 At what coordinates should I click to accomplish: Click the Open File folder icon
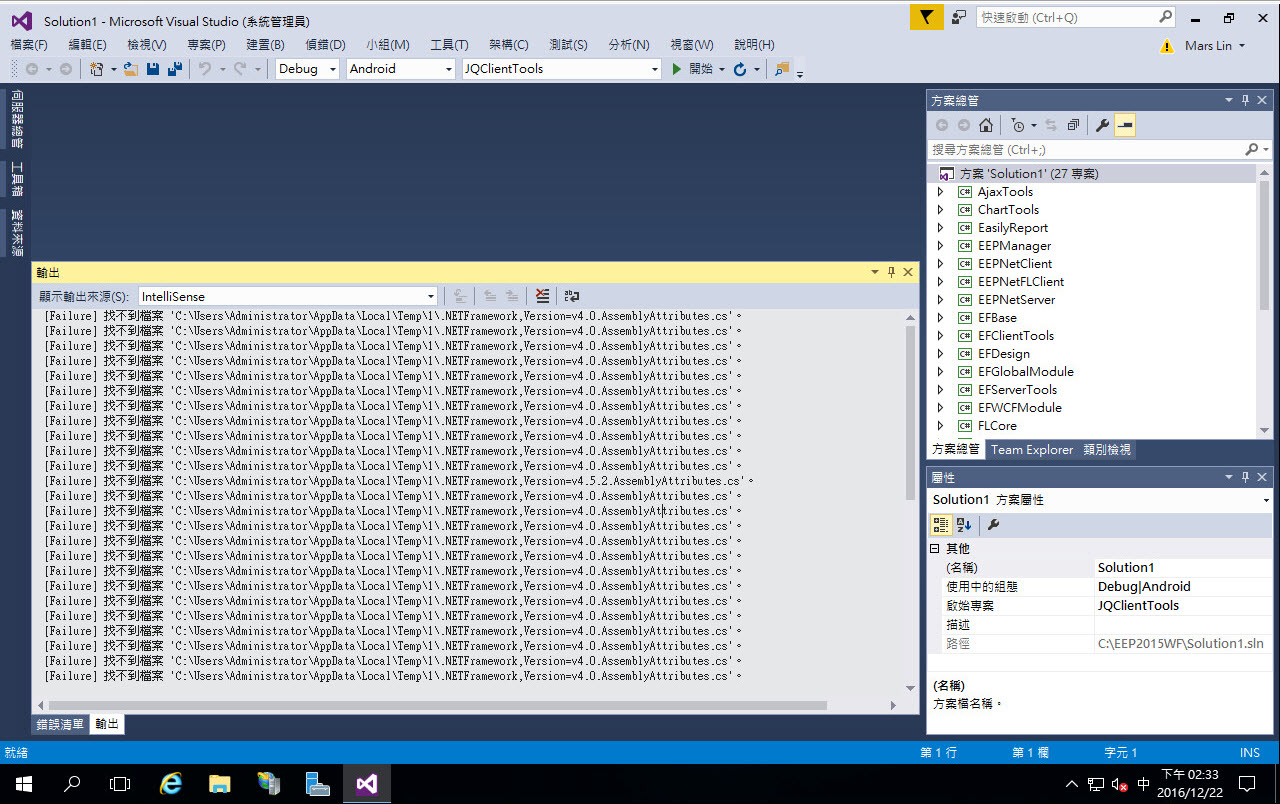[130, 69]
